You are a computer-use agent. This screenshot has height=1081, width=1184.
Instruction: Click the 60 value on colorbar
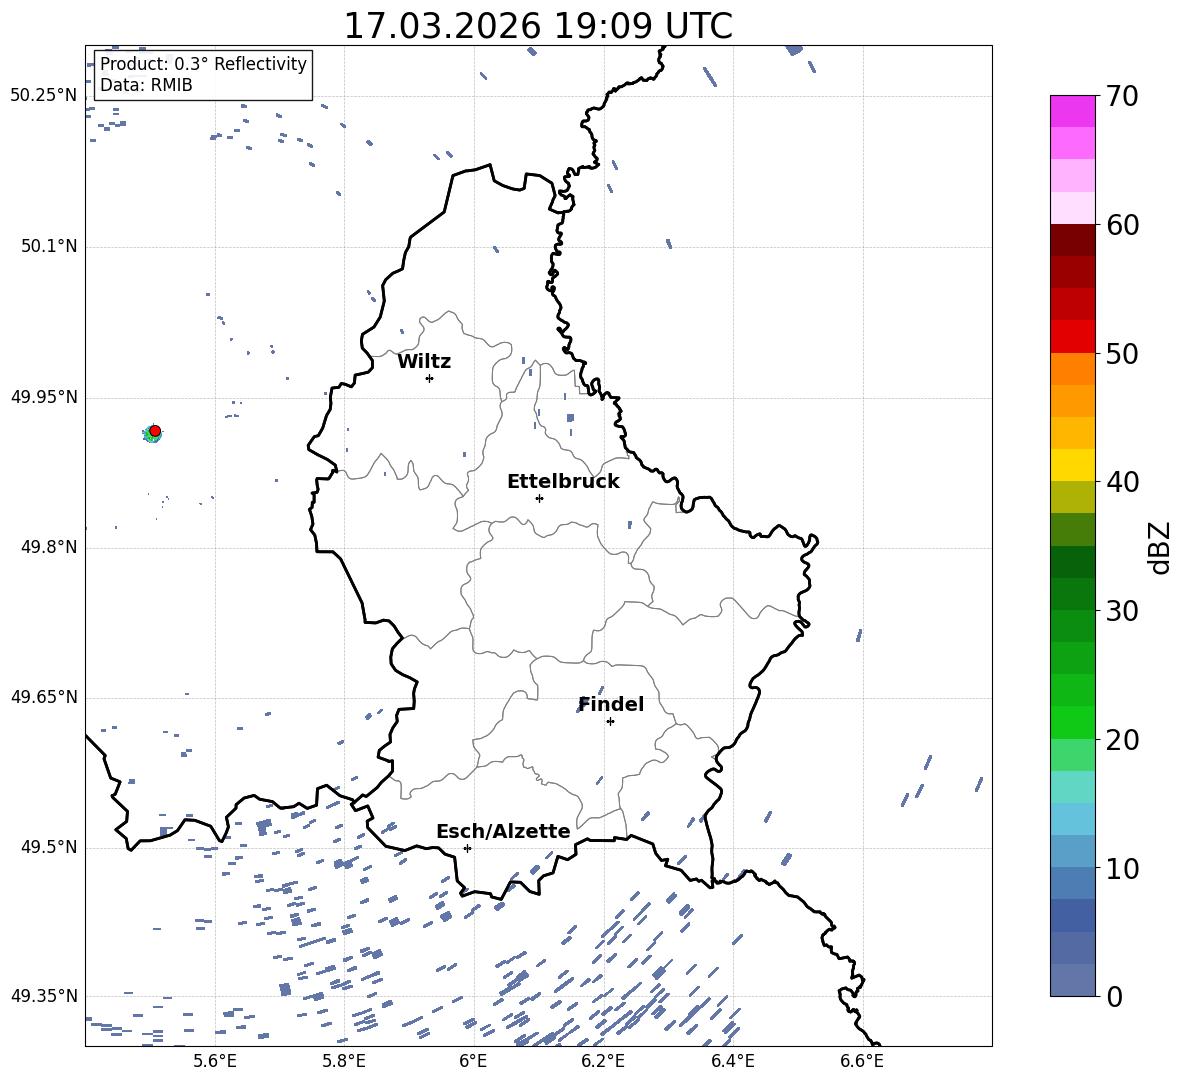pyautogui.click(x=1122, y=225)
